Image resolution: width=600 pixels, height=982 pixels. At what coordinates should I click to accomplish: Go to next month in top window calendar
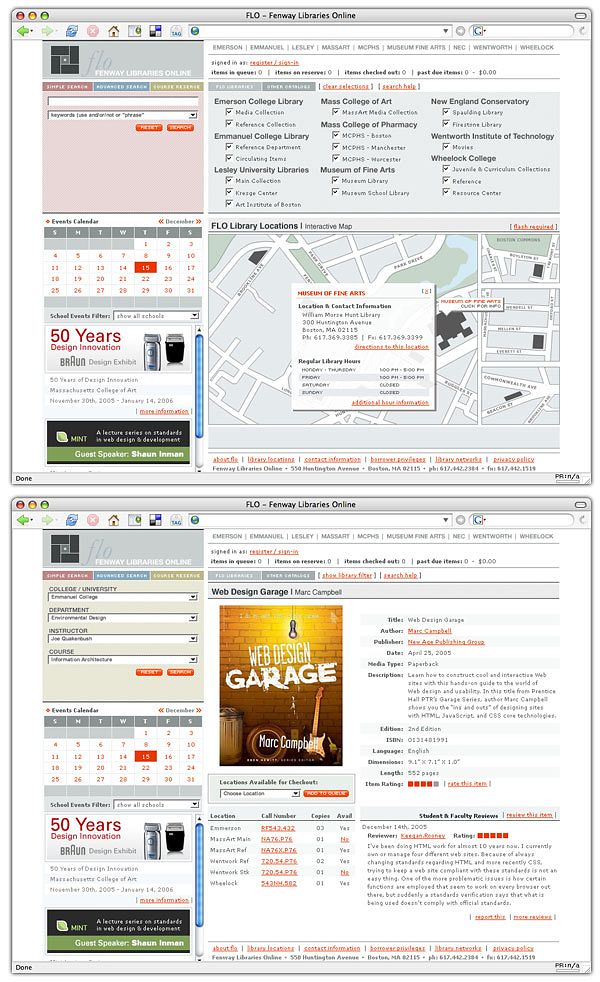(199, 222)
